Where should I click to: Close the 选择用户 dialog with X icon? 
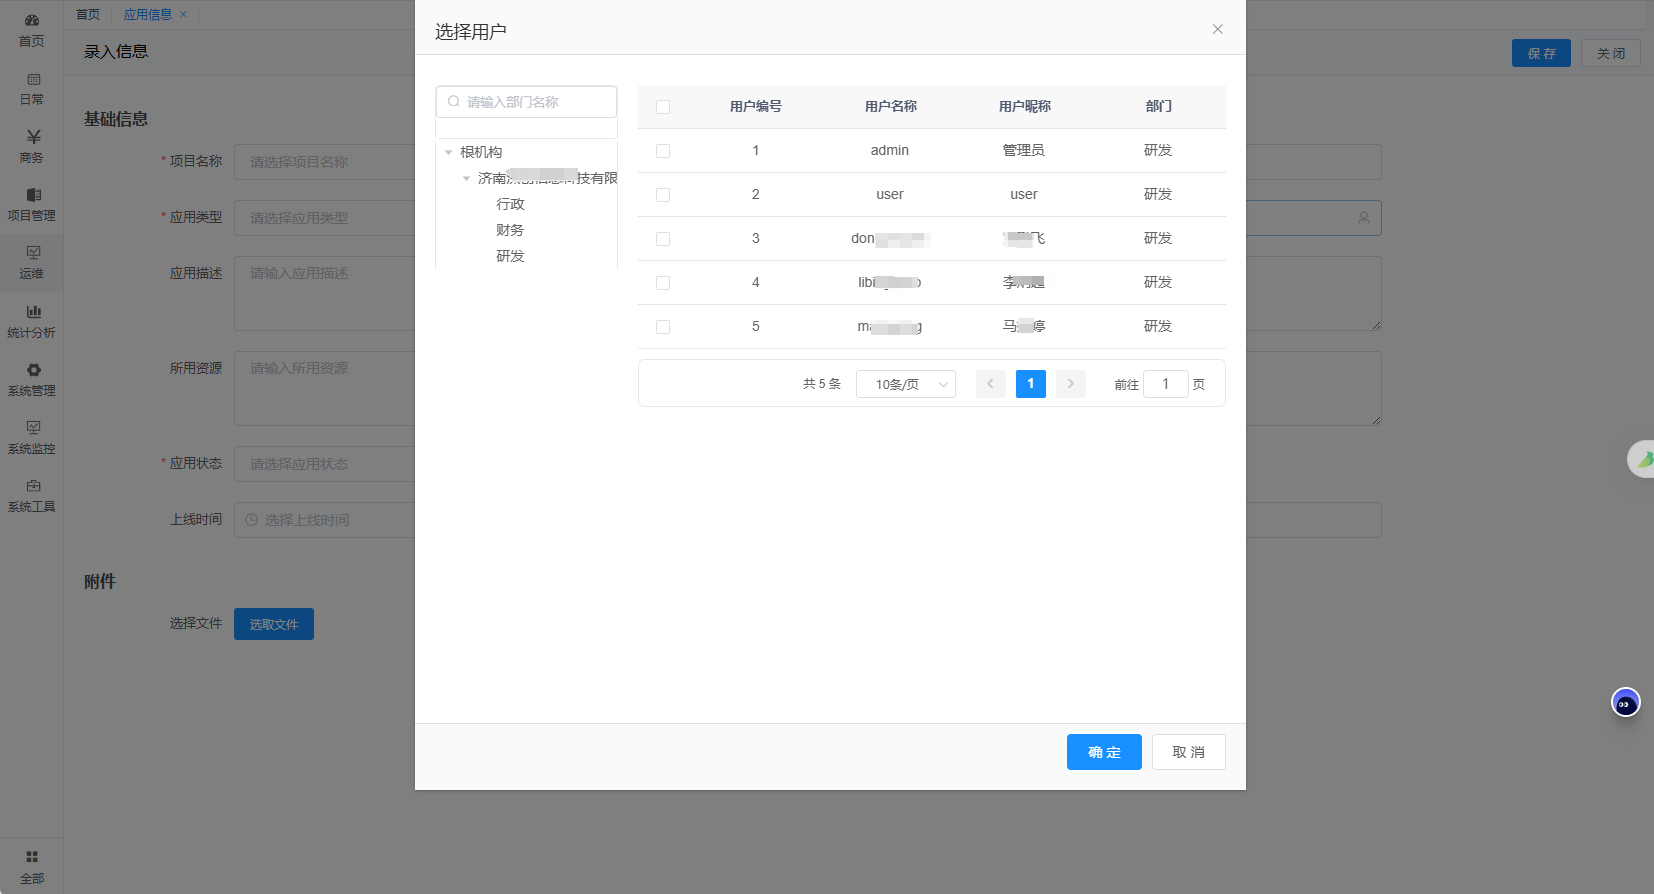click(1217, 29)
